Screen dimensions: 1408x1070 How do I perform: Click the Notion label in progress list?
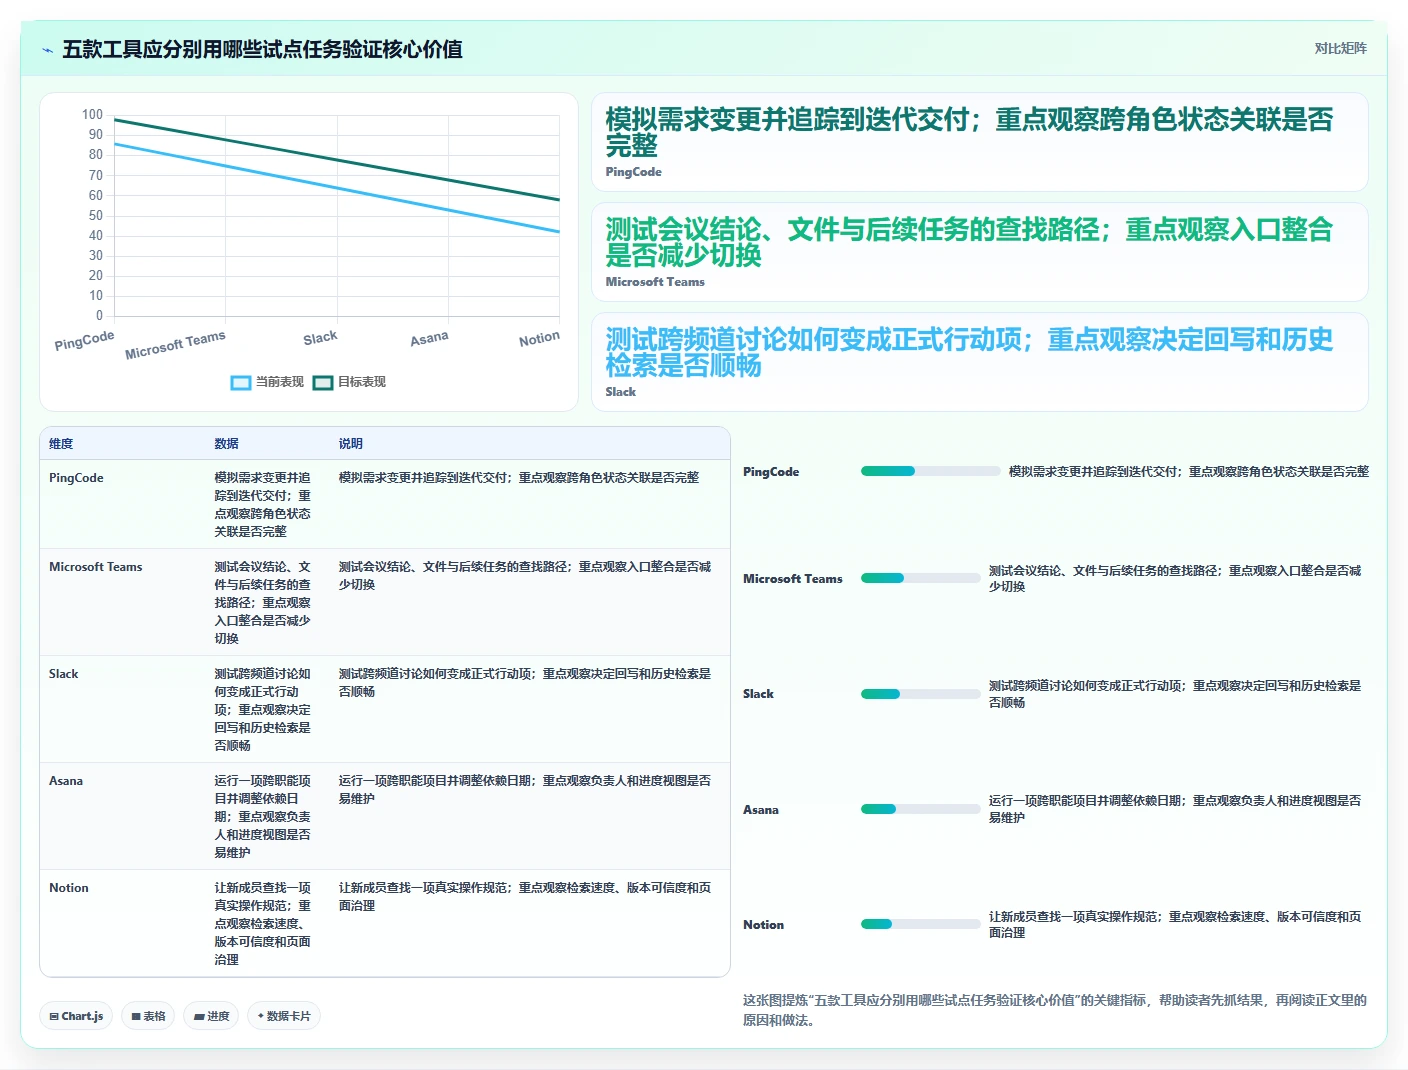(x=763, y=925)
